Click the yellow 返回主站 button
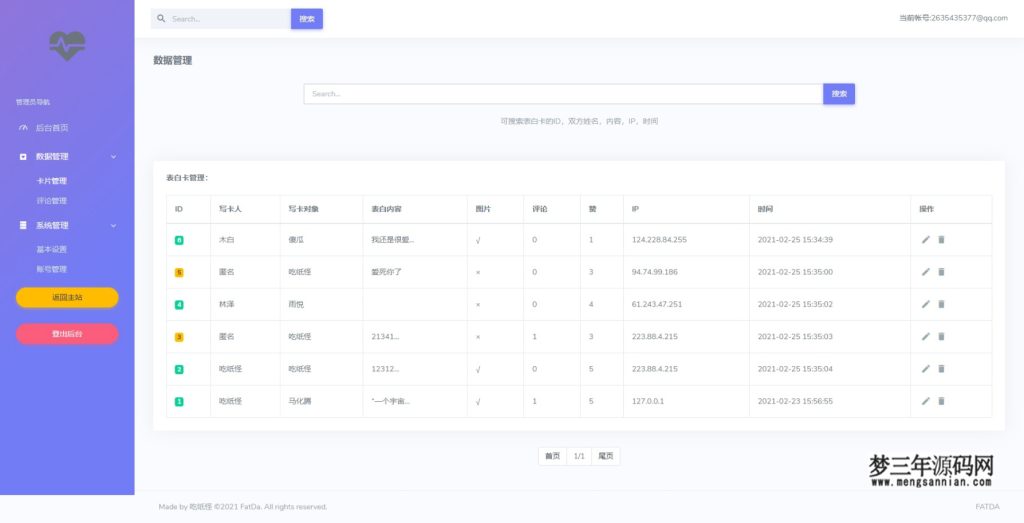The height and width of the screenshot is (523, 1024). pyautogui.click(x=67, y=298)
